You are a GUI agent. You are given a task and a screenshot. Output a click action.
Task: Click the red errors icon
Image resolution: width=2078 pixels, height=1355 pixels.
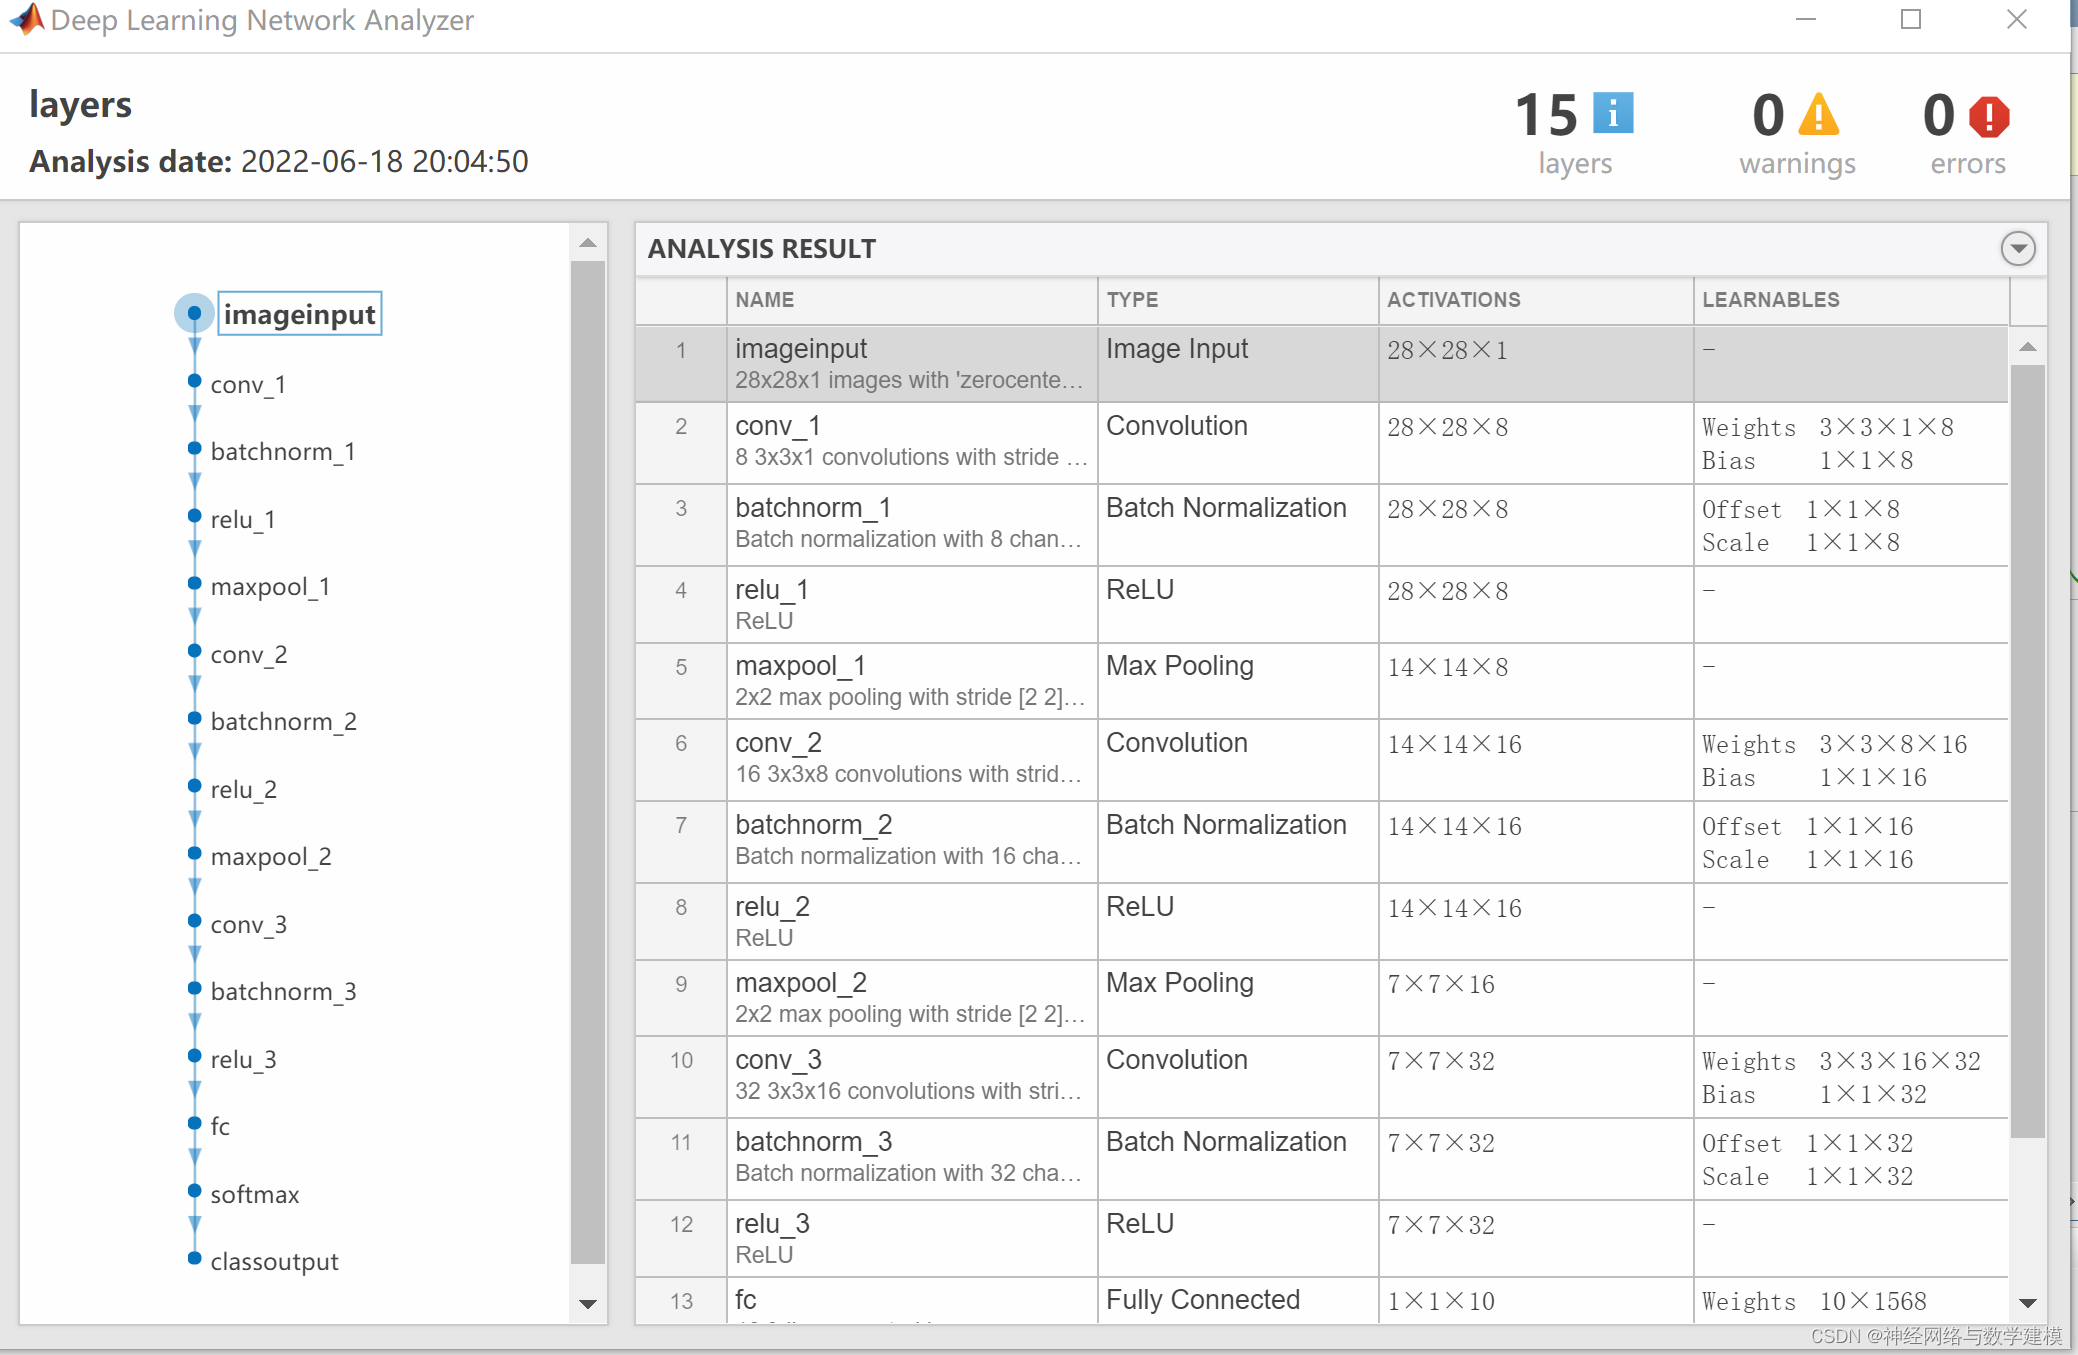[1988, 116]
